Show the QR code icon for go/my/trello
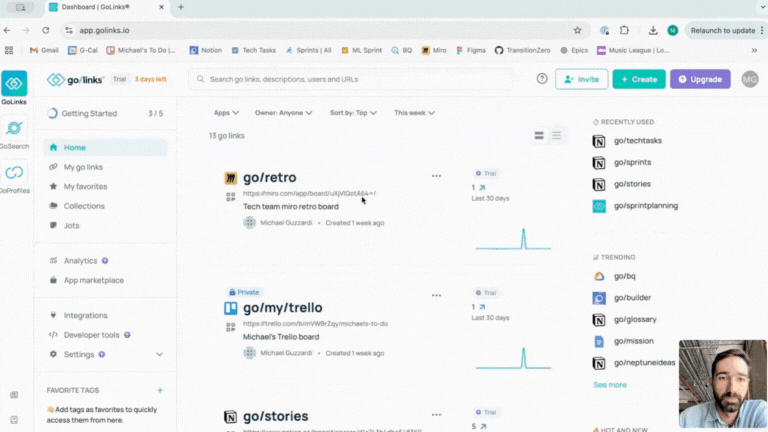The height and width of the screenshot is (432, 768). [231, 327]
